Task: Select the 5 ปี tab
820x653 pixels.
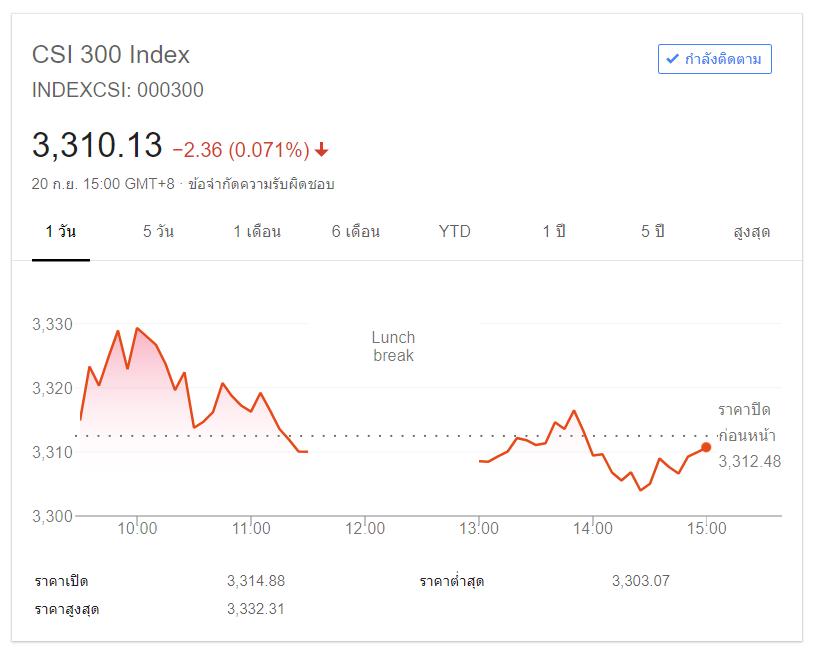Action: pyautogui.click(x=653, y=232)
